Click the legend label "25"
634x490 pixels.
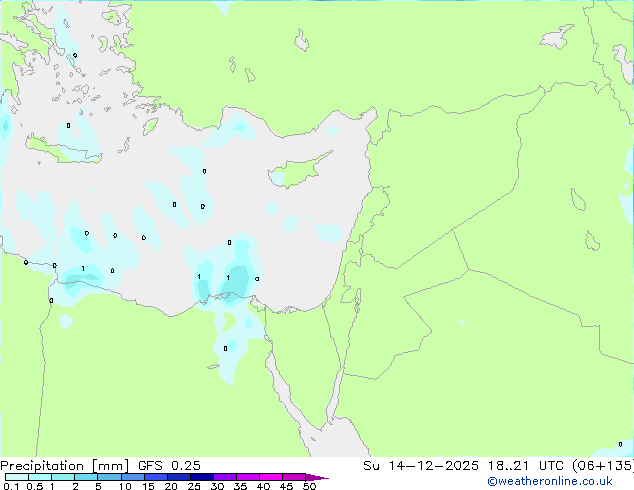(x=194, y=486)
